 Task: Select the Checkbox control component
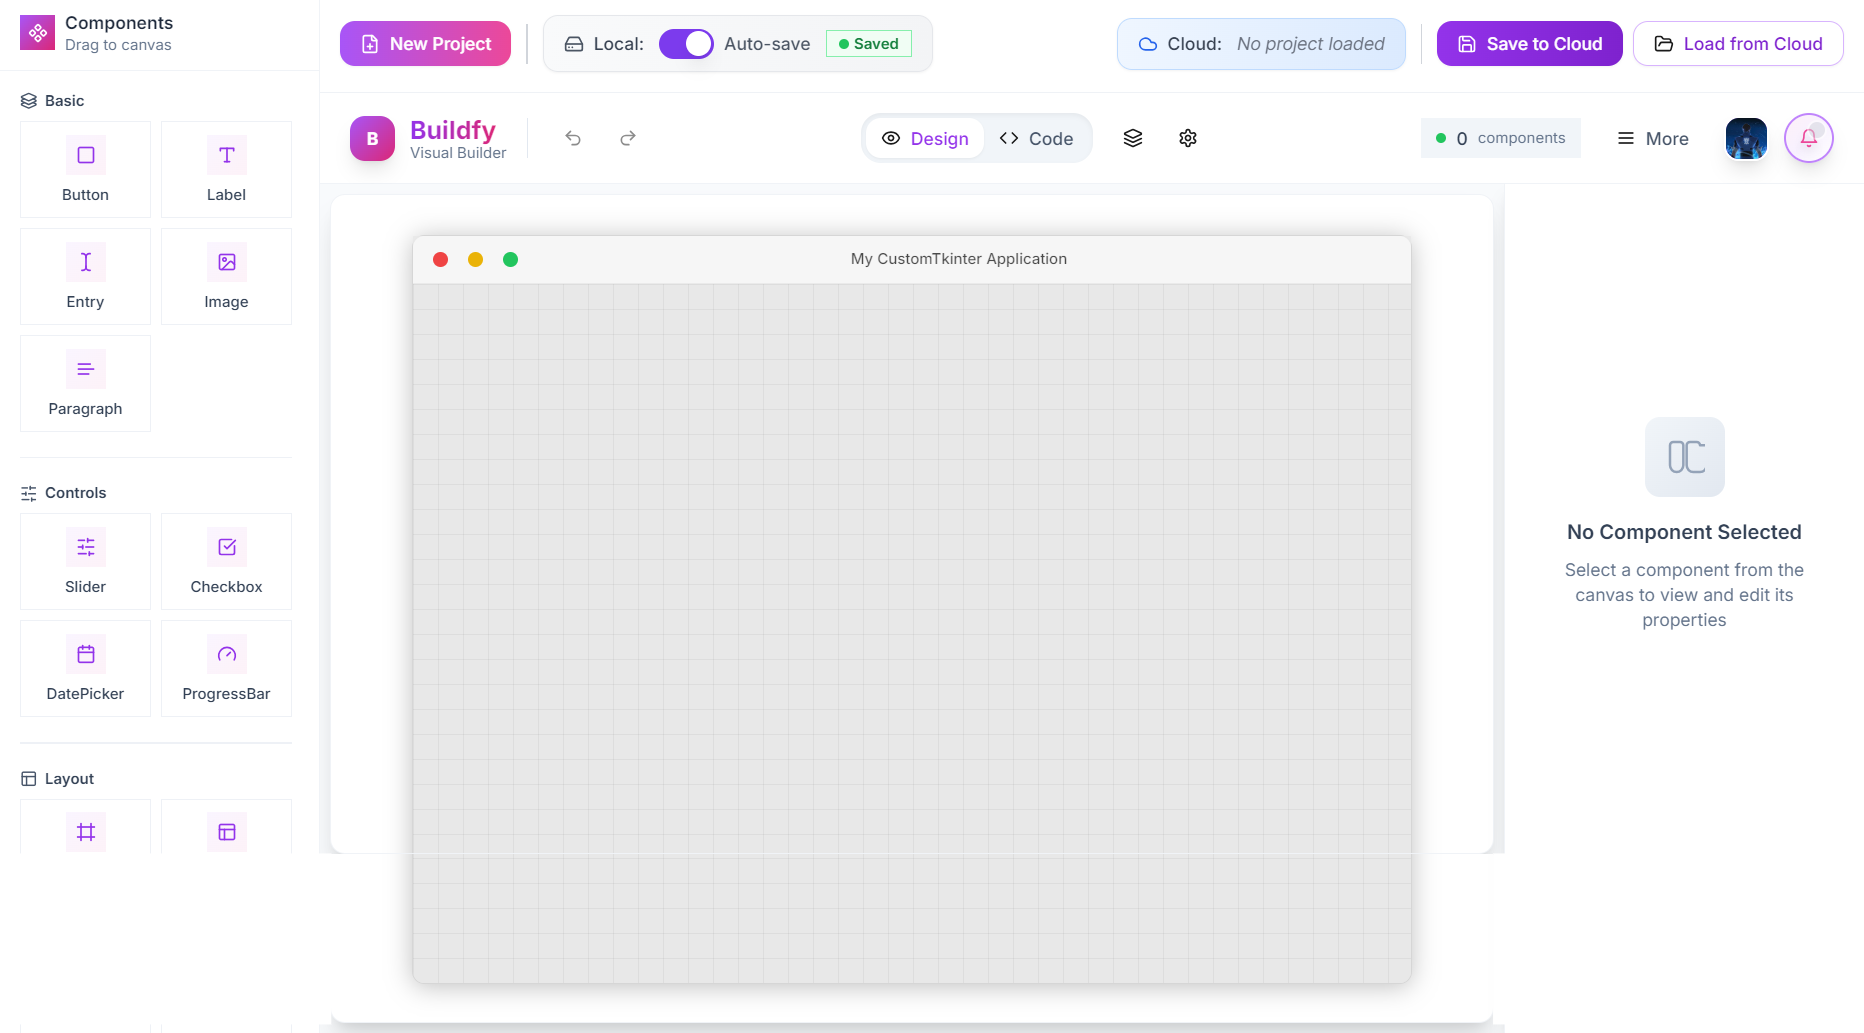coord(226,561)
